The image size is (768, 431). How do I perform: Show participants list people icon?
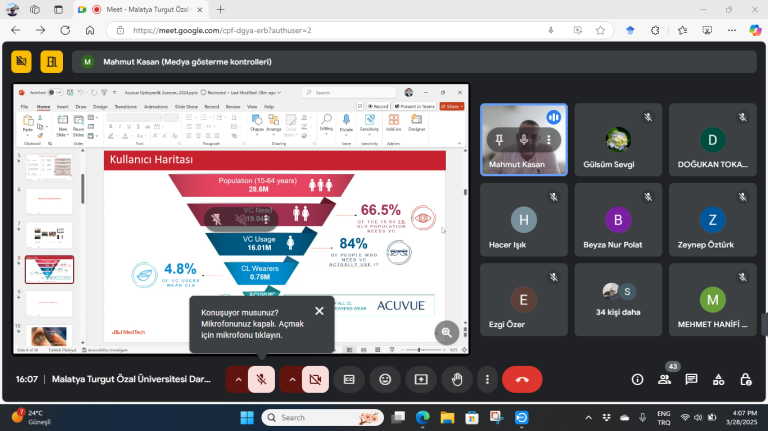pyautogui.click(x=664, y=380)
